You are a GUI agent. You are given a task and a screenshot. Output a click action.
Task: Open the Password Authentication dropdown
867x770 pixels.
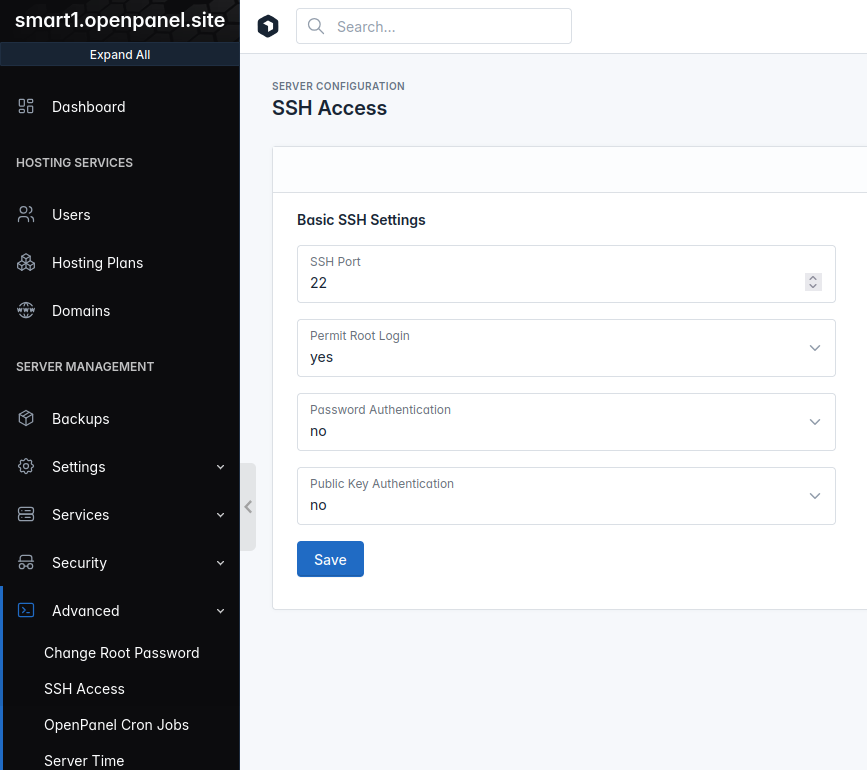point(566,422)
